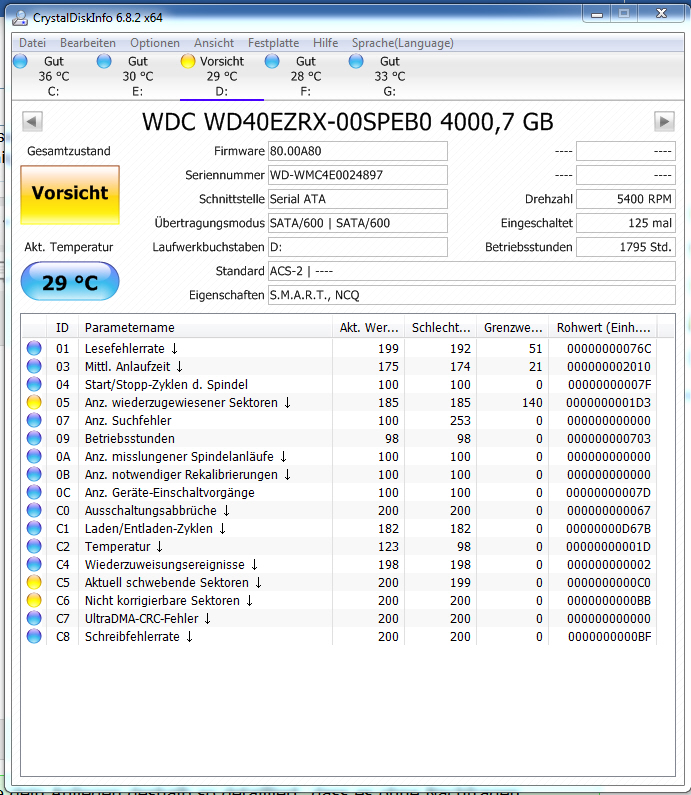Viewport: 691px width, 795px height.
Task: Click the Schnittstelle field Serial ATA
Action: [x=357, y=199]
